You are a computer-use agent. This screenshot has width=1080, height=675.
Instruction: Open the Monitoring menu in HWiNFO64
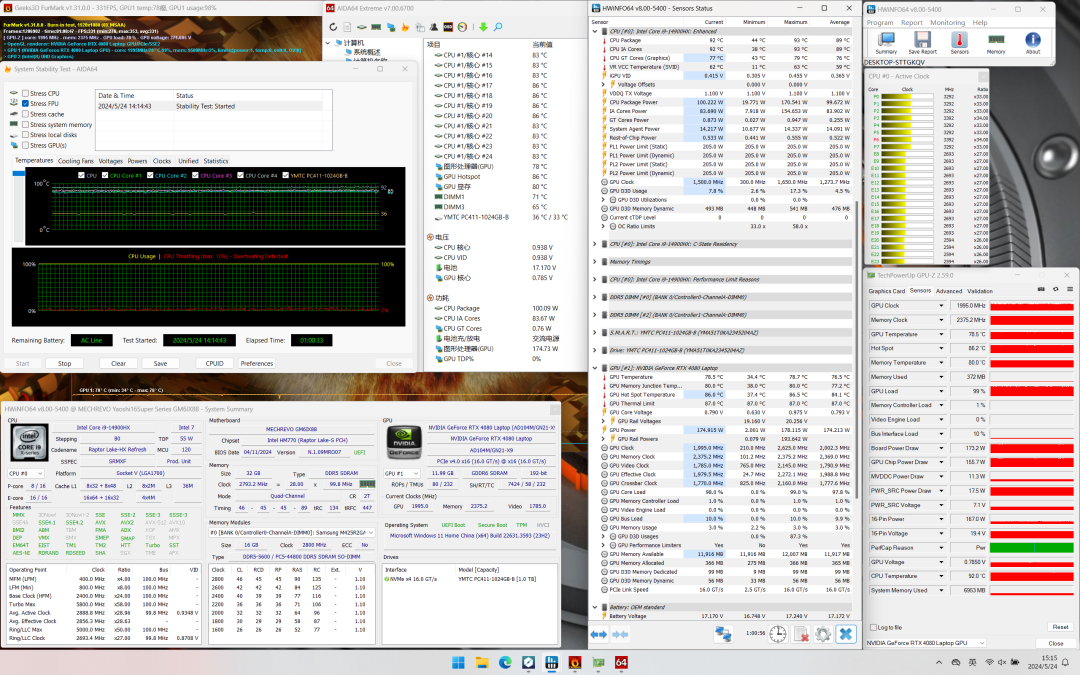947,22
